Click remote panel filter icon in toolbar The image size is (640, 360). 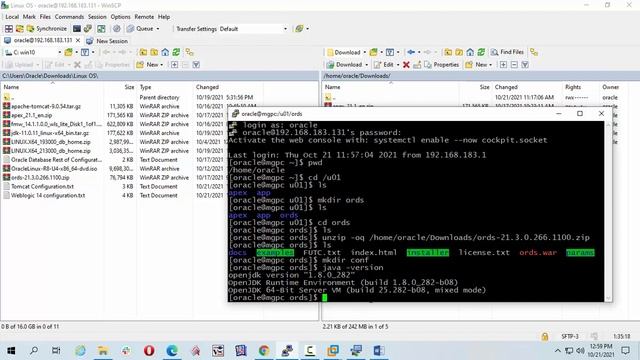(525, 64)
